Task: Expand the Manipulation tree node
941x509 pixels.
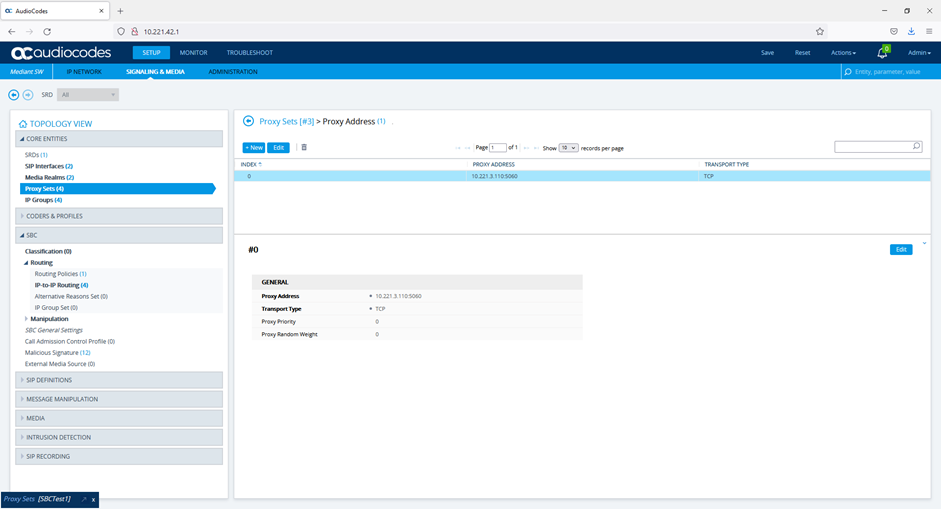Action: (26, 319)
